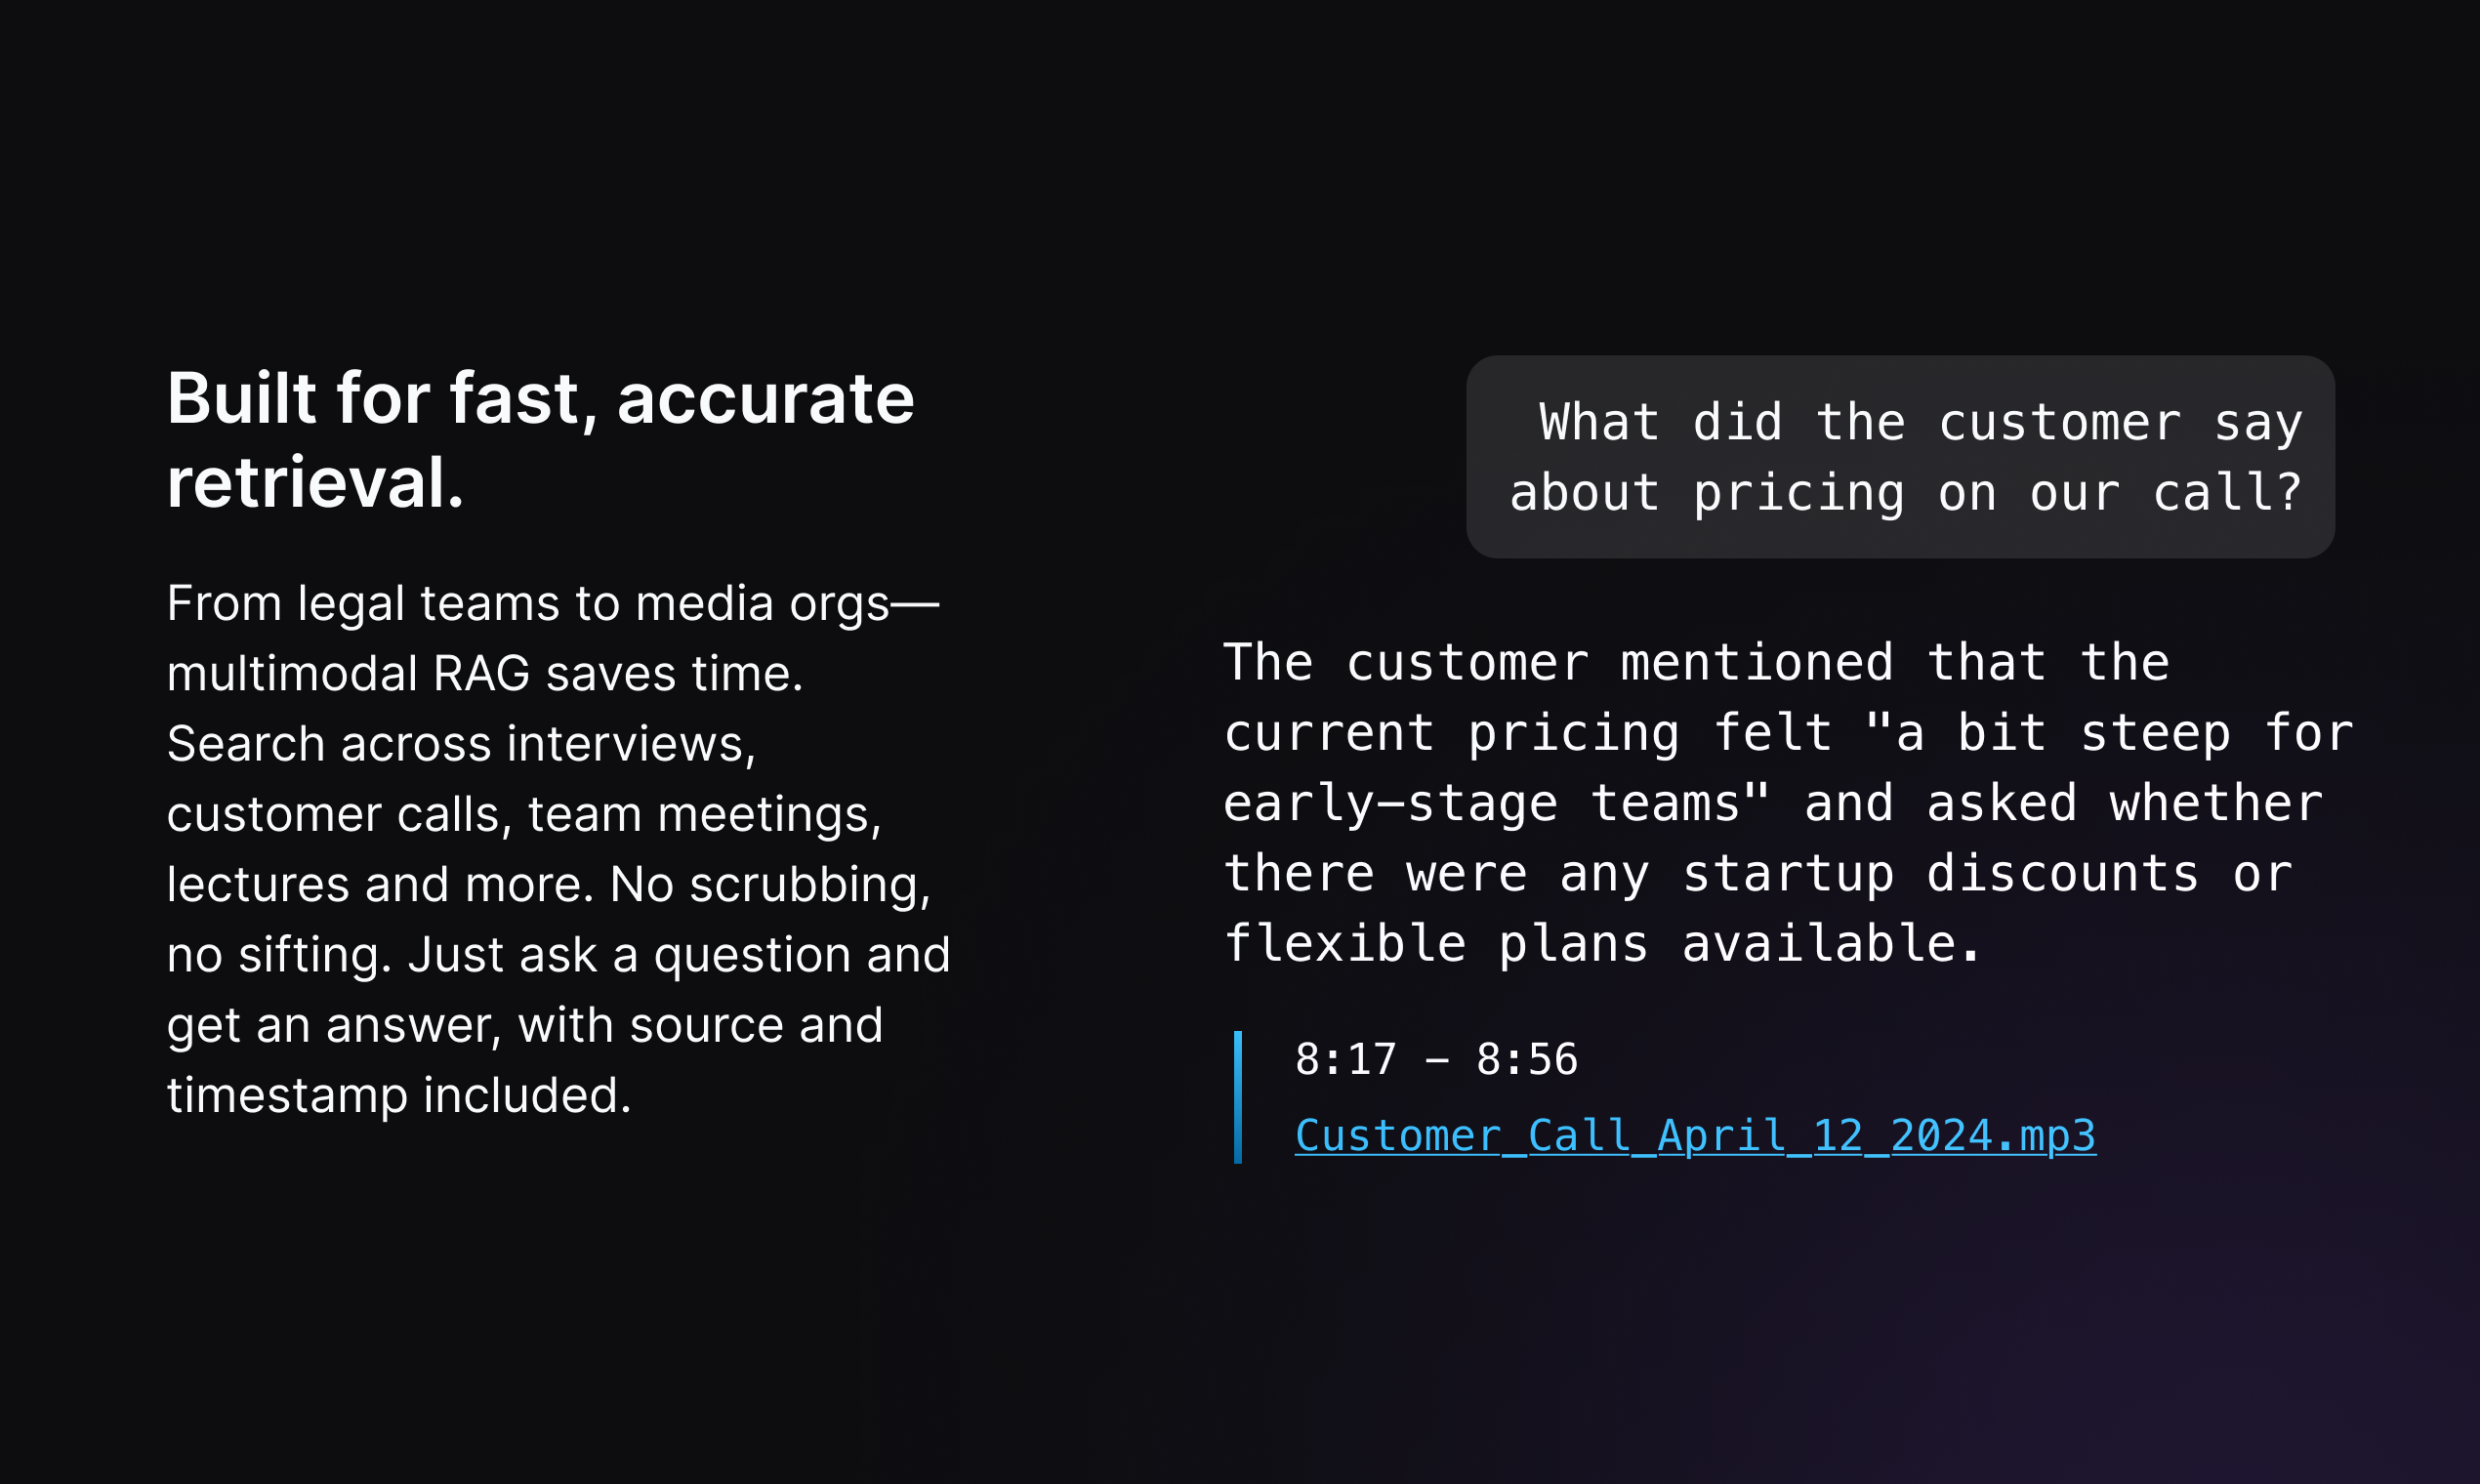
Task: Click the text "Search across interviews,"
Action: (461, 744)
